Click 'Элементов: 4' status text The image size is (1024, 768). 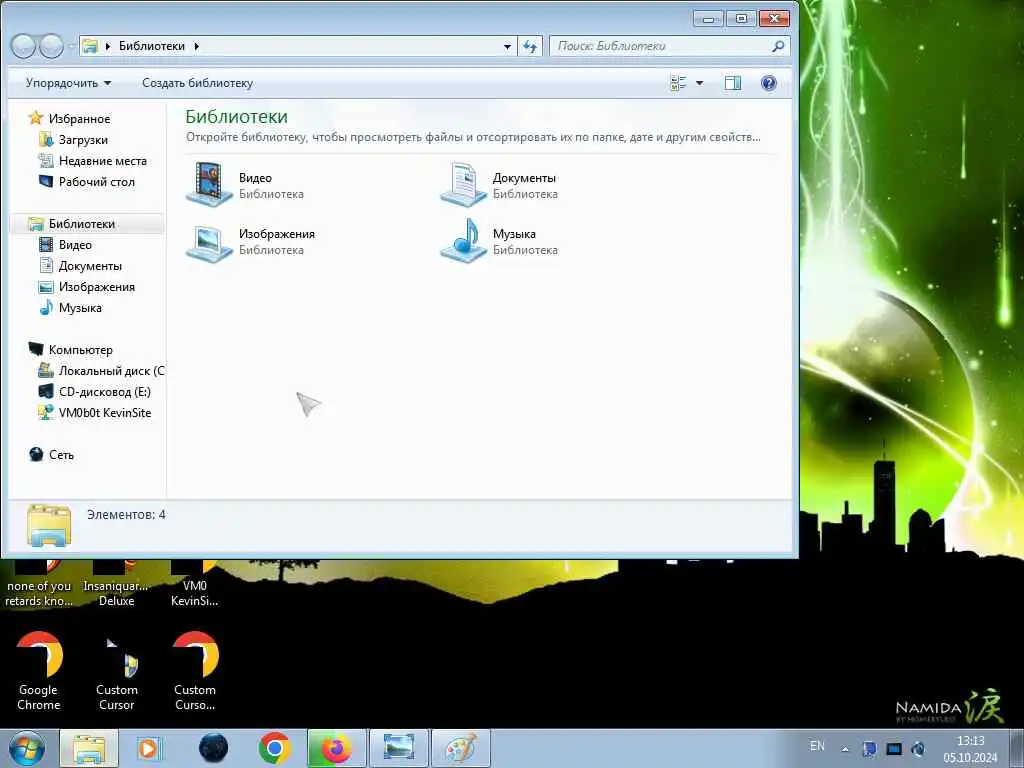(126, 515)
